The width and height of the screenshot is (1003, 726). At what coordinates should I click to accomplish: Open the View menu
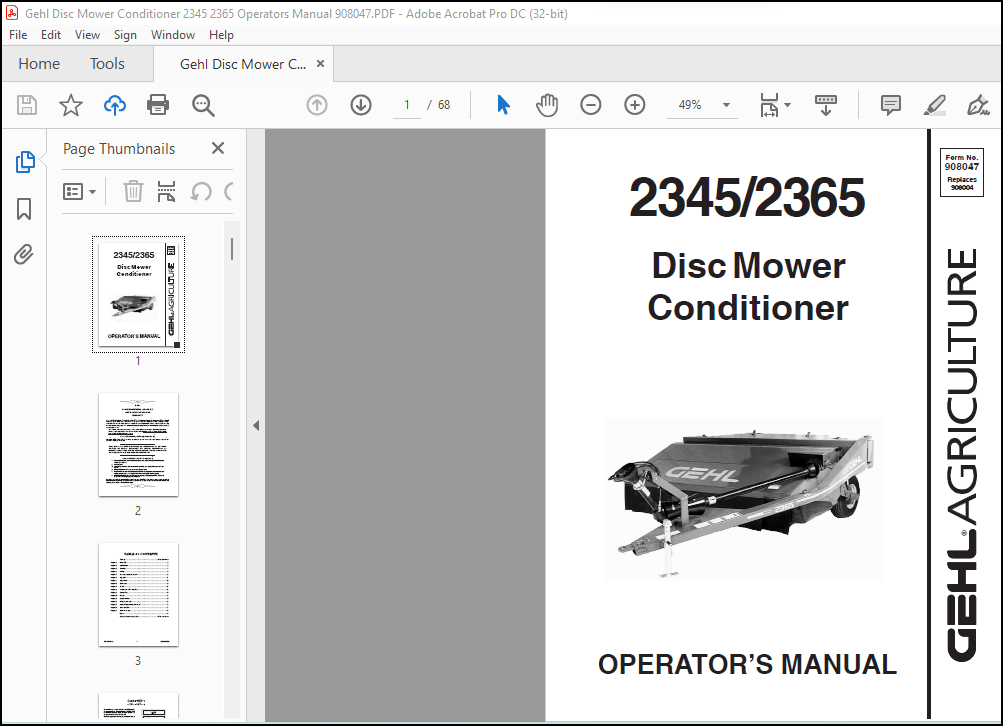click(87, 35)
